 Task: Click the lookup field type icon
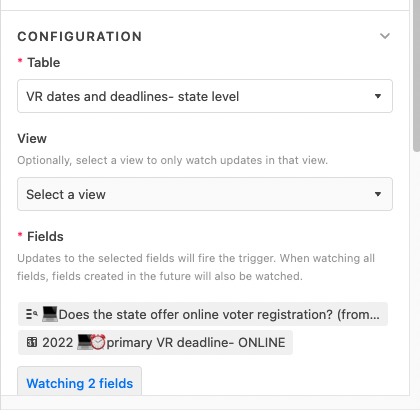(x=32, y=314)
